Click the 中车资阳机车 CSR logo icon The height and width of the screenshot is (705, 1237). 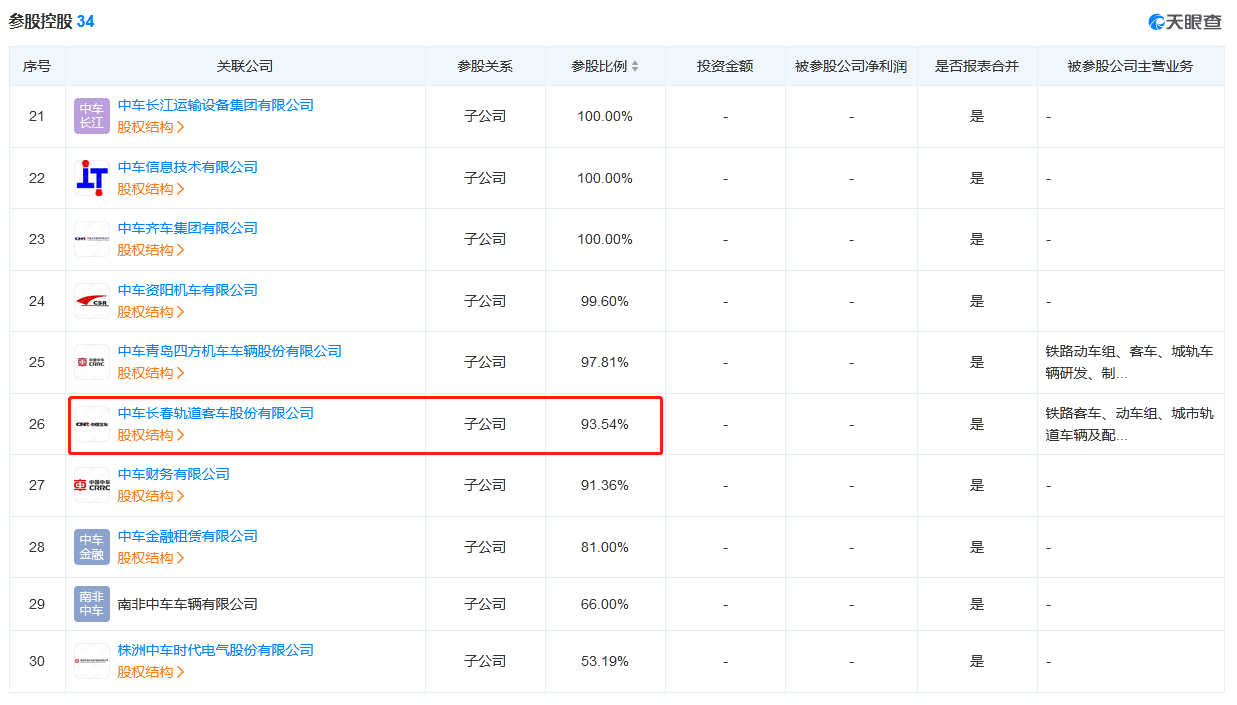pos(92,301)
